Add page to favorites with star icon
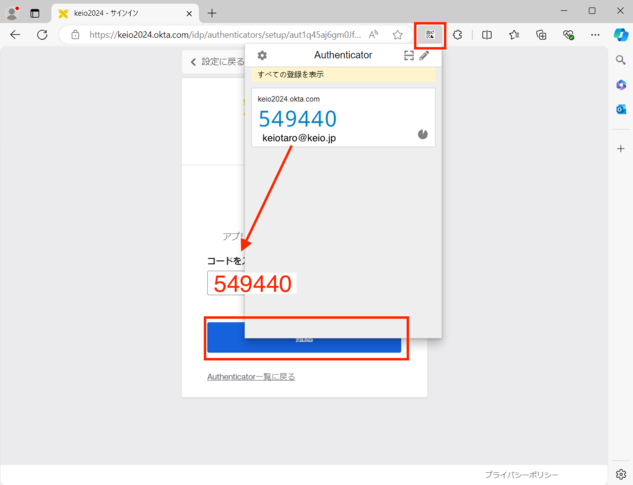Screen dimensions: 633x485 [x=397, y=34]
